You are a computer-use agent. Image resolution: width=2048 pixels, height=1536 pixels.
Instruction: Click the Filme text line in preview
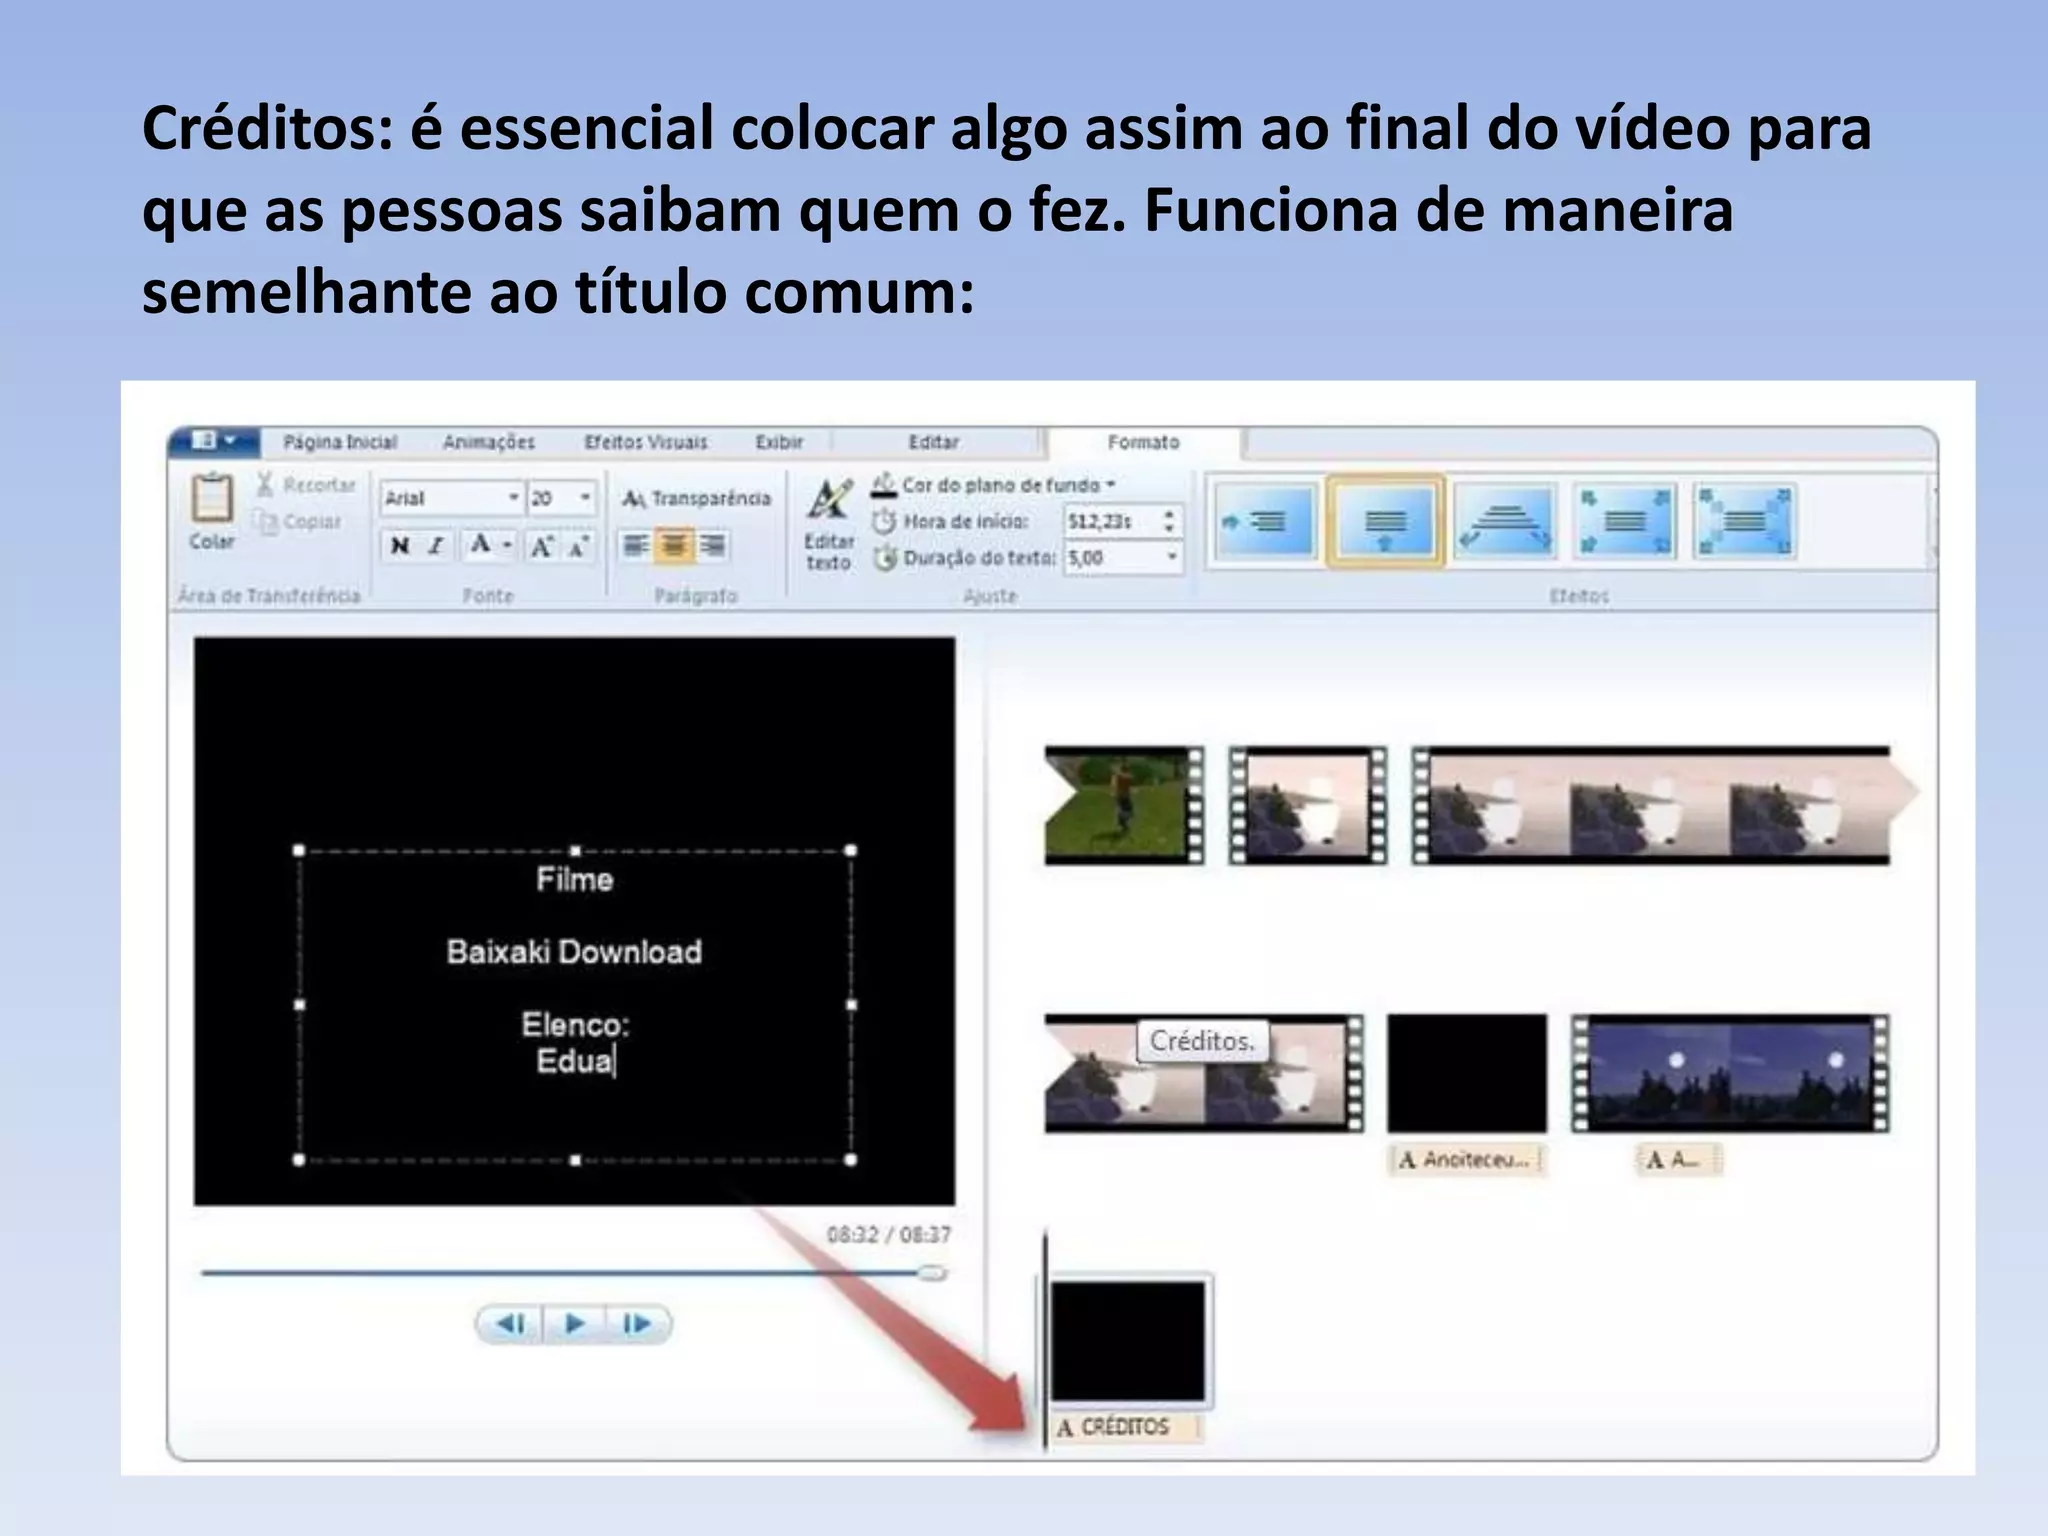[x=574, y=880]
